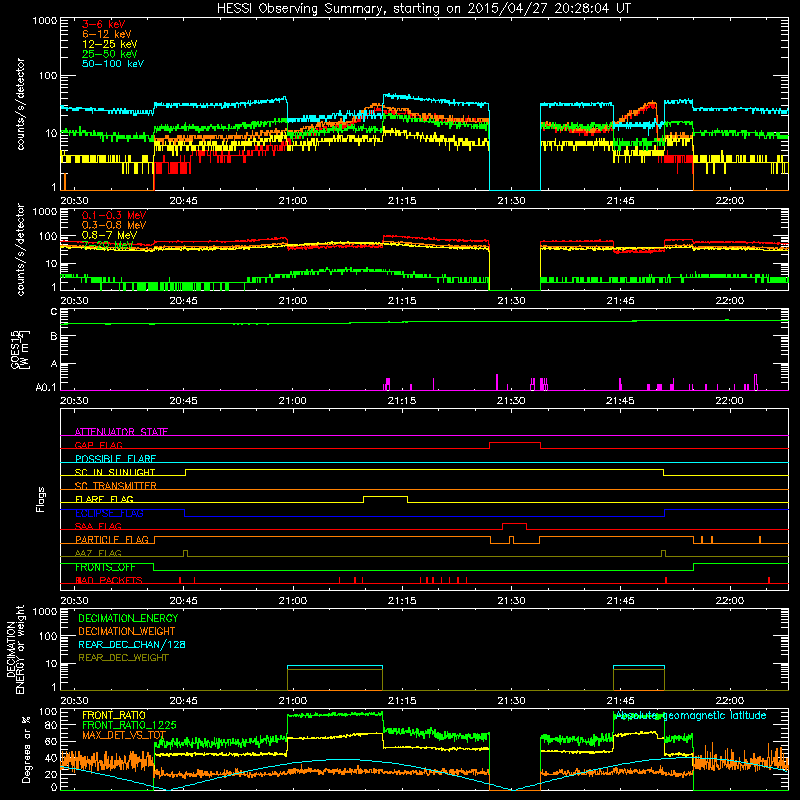Image resolution: width=800 pixels, height=800 pixels.
Task: Click the REAR_DEC_CHAN/128 legend entry
Action: (x=132, y=644)
